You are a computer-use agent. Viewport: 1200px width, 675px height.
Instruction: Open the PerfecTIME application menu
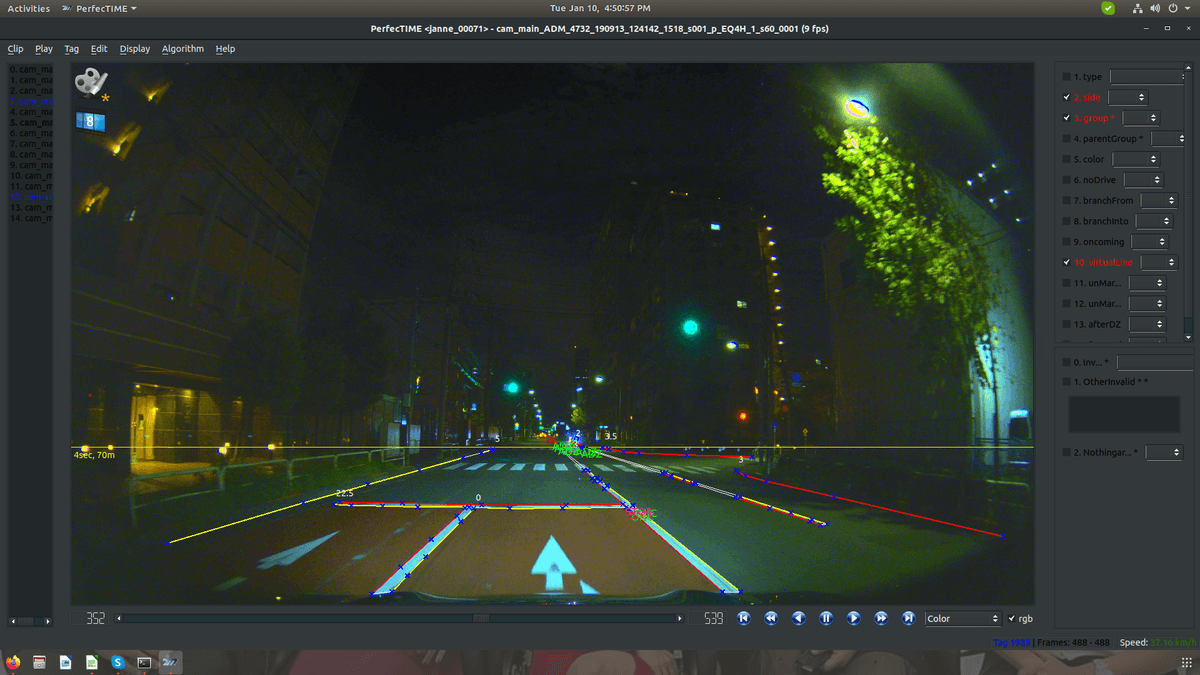[x=99, y=8]
